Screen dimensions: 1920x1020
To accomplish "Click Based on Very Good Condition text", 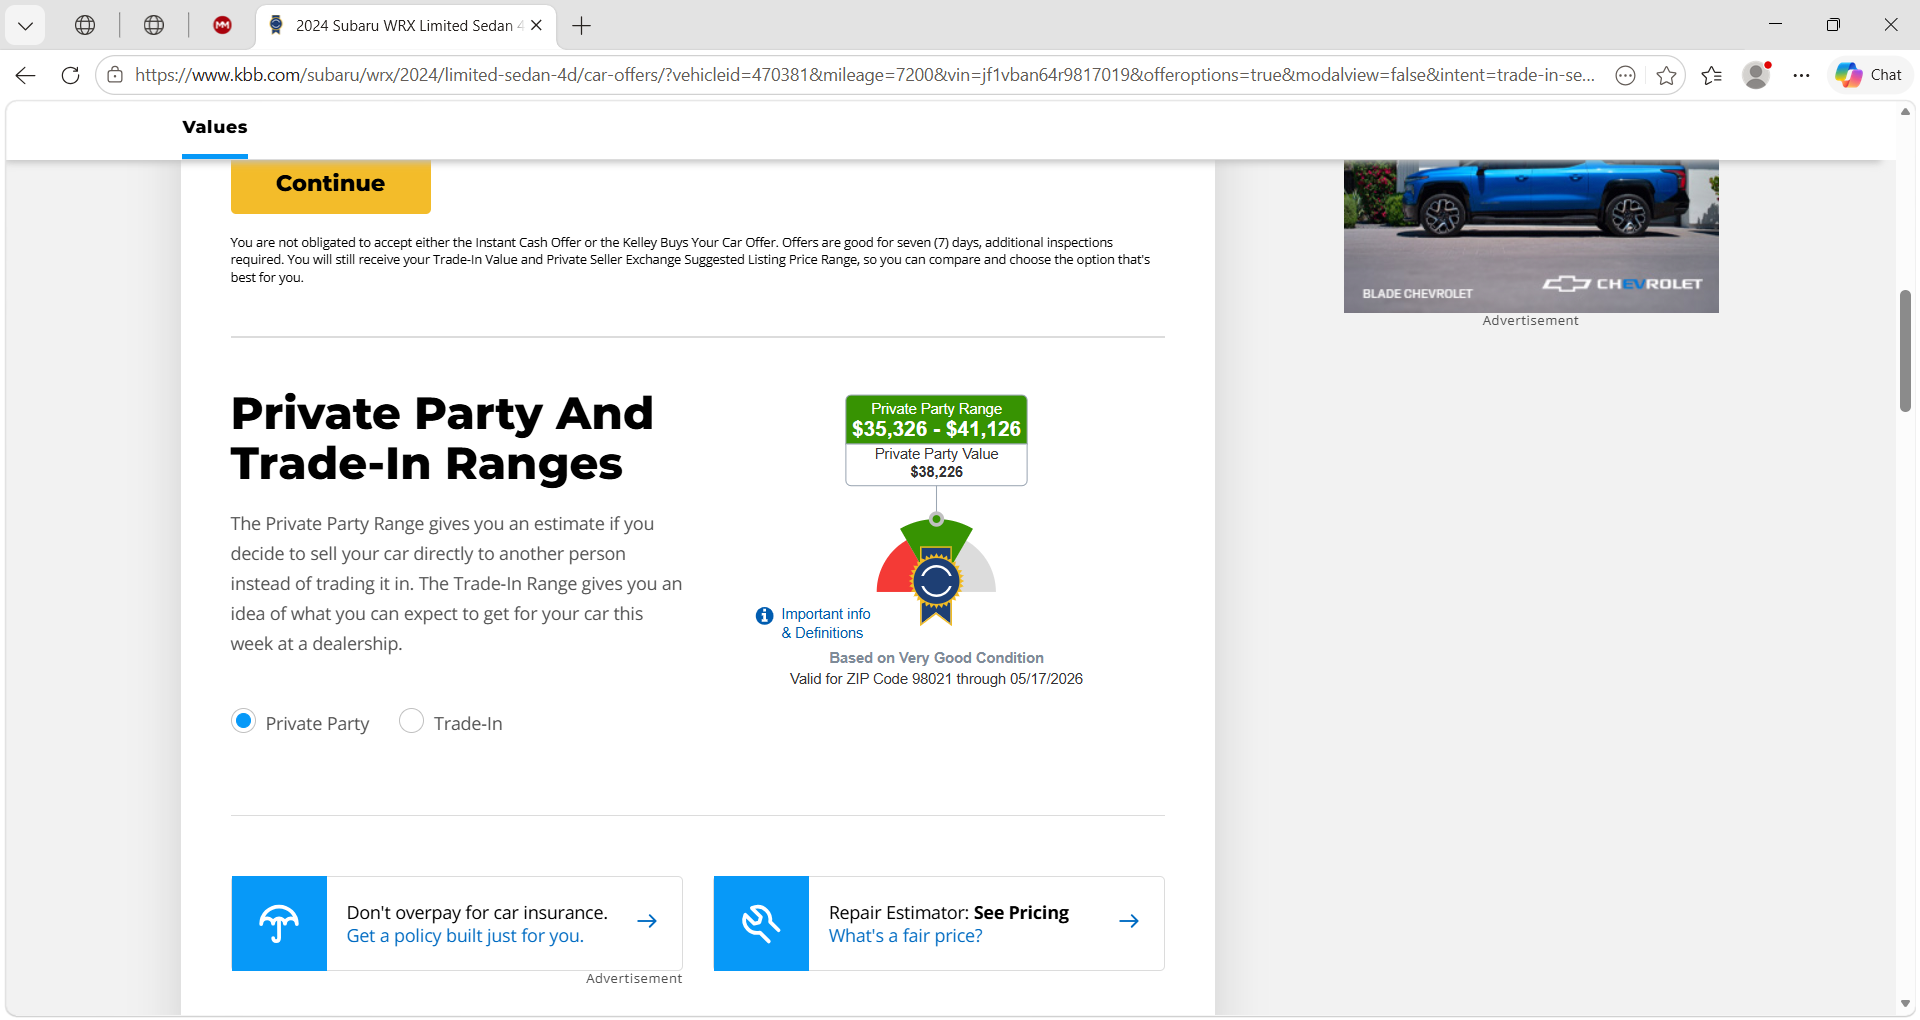I will click(x=936, y=658).
